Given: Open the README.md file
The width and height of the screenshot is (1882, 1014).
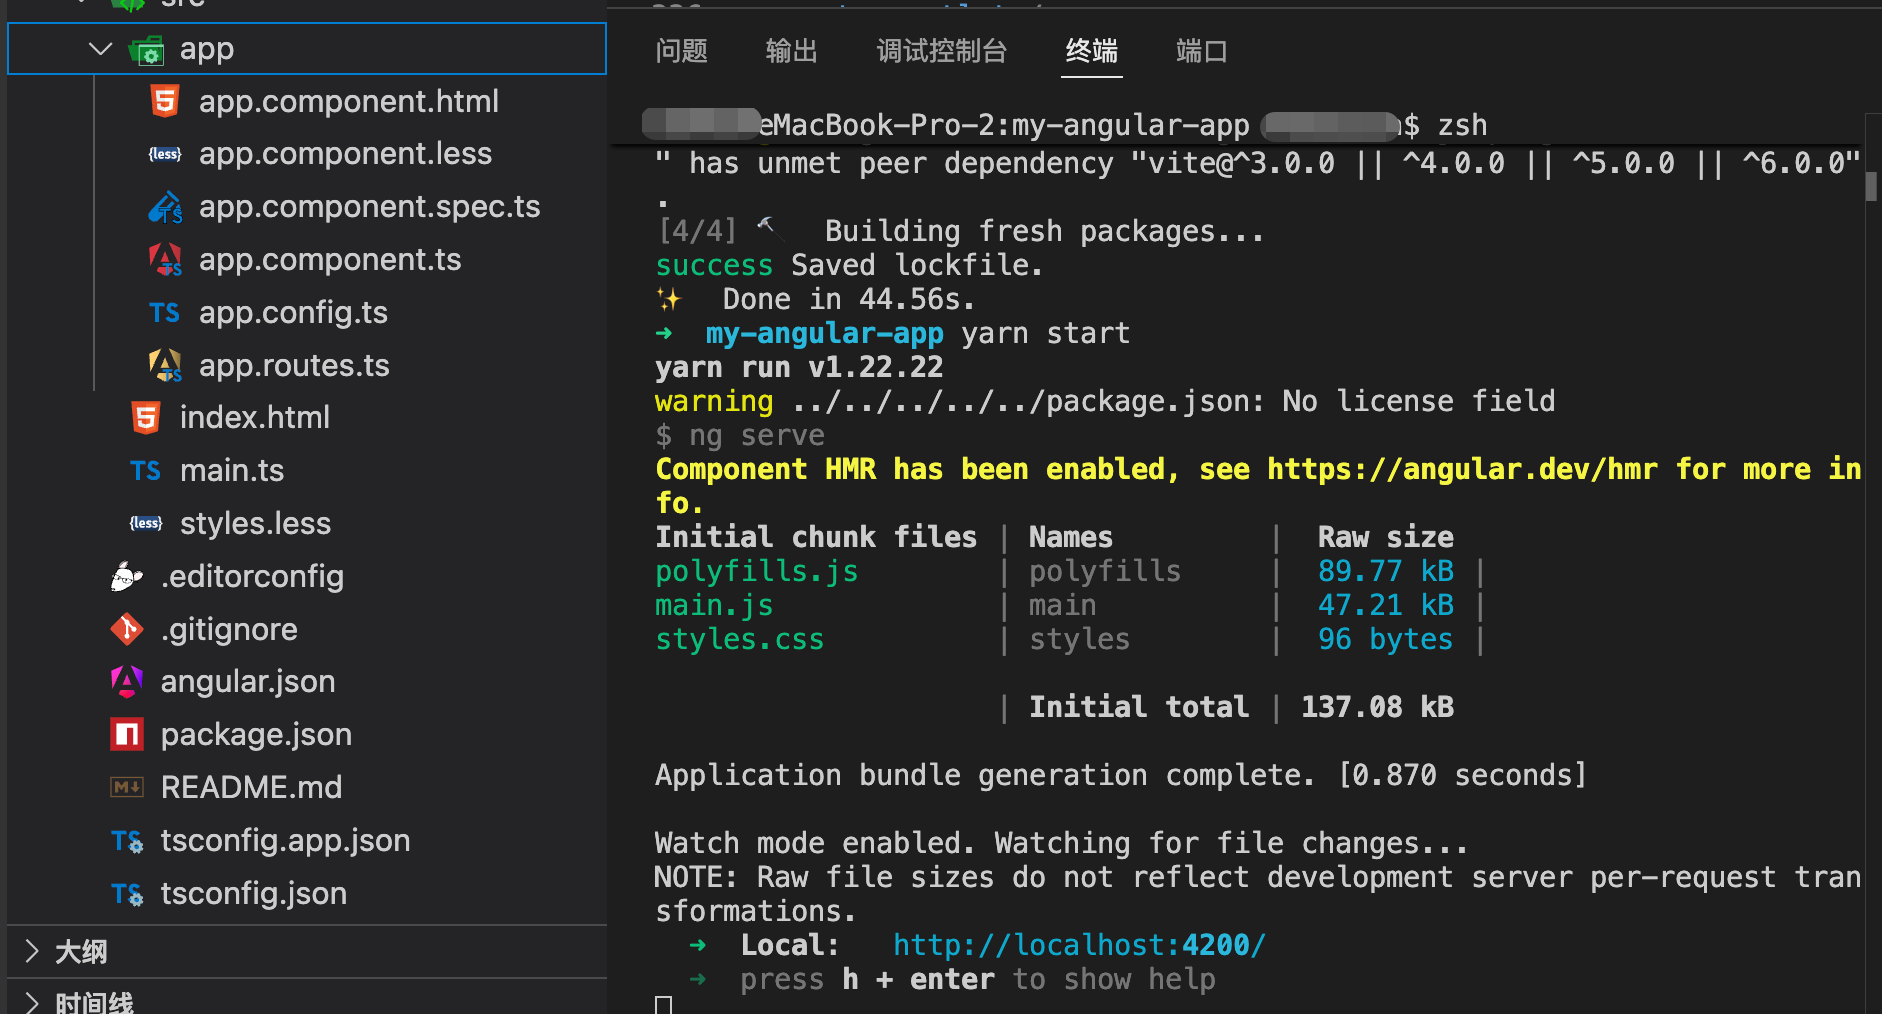Looking at the screenshot, I should (x=251, y=788).
